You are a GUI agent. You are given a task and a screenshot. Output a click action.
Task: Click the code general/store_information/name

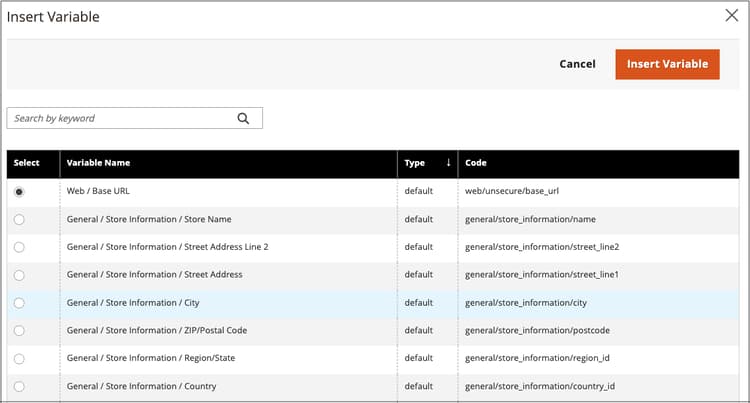pyautogui.click(x=530, y=219)
